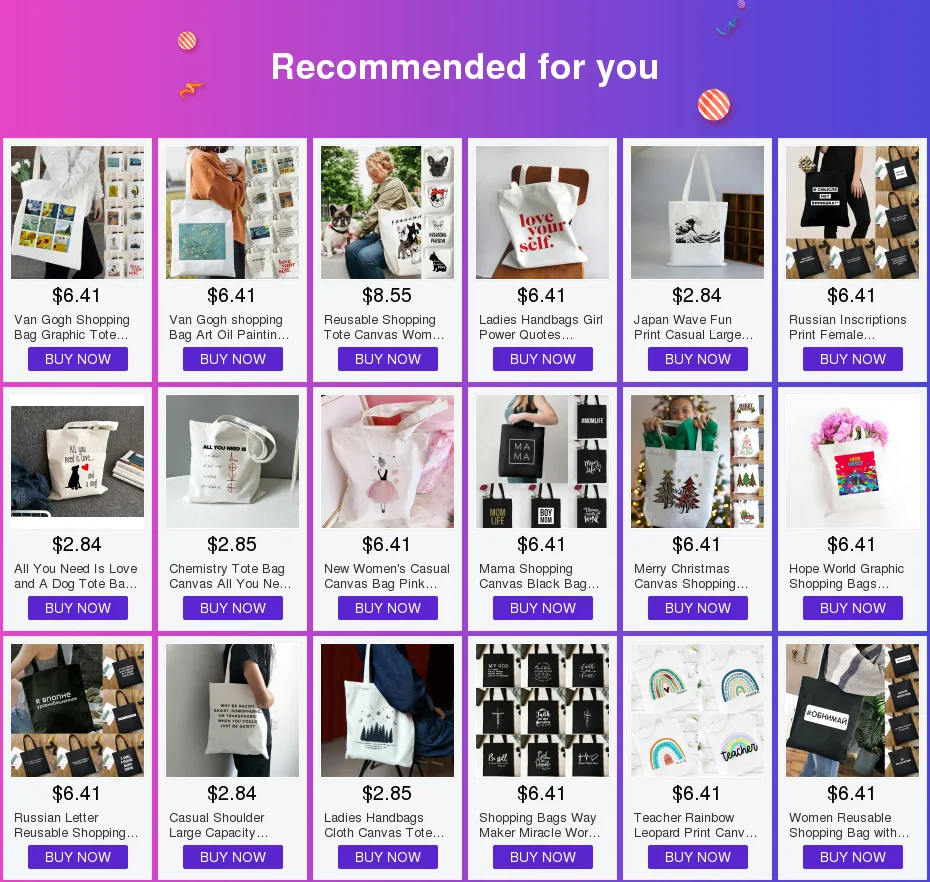Buy the Reusable Shopping Tote priced $8.55
The image size is (930, 882).
tap(388, 359)
